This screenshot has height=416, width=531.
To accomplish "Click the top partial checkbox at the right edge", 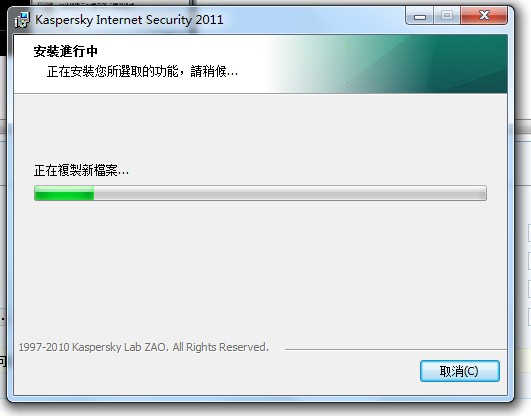I will (x=529, y=233).
